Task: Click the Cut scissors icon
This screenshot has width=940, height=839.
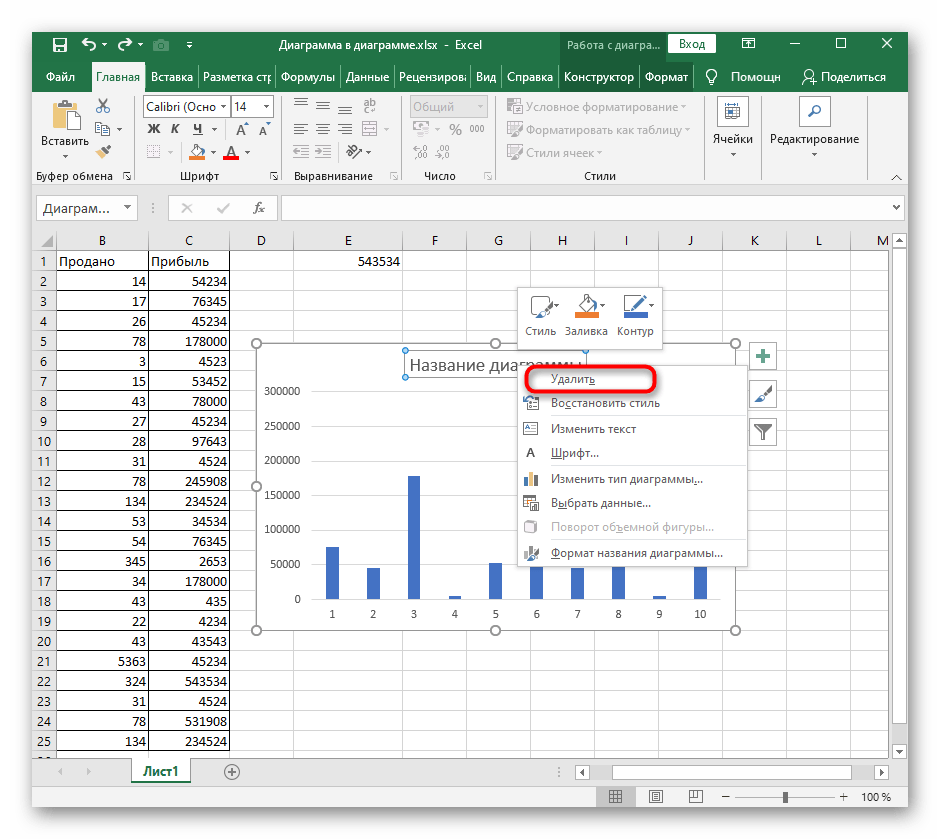Action: click(102, 106)
